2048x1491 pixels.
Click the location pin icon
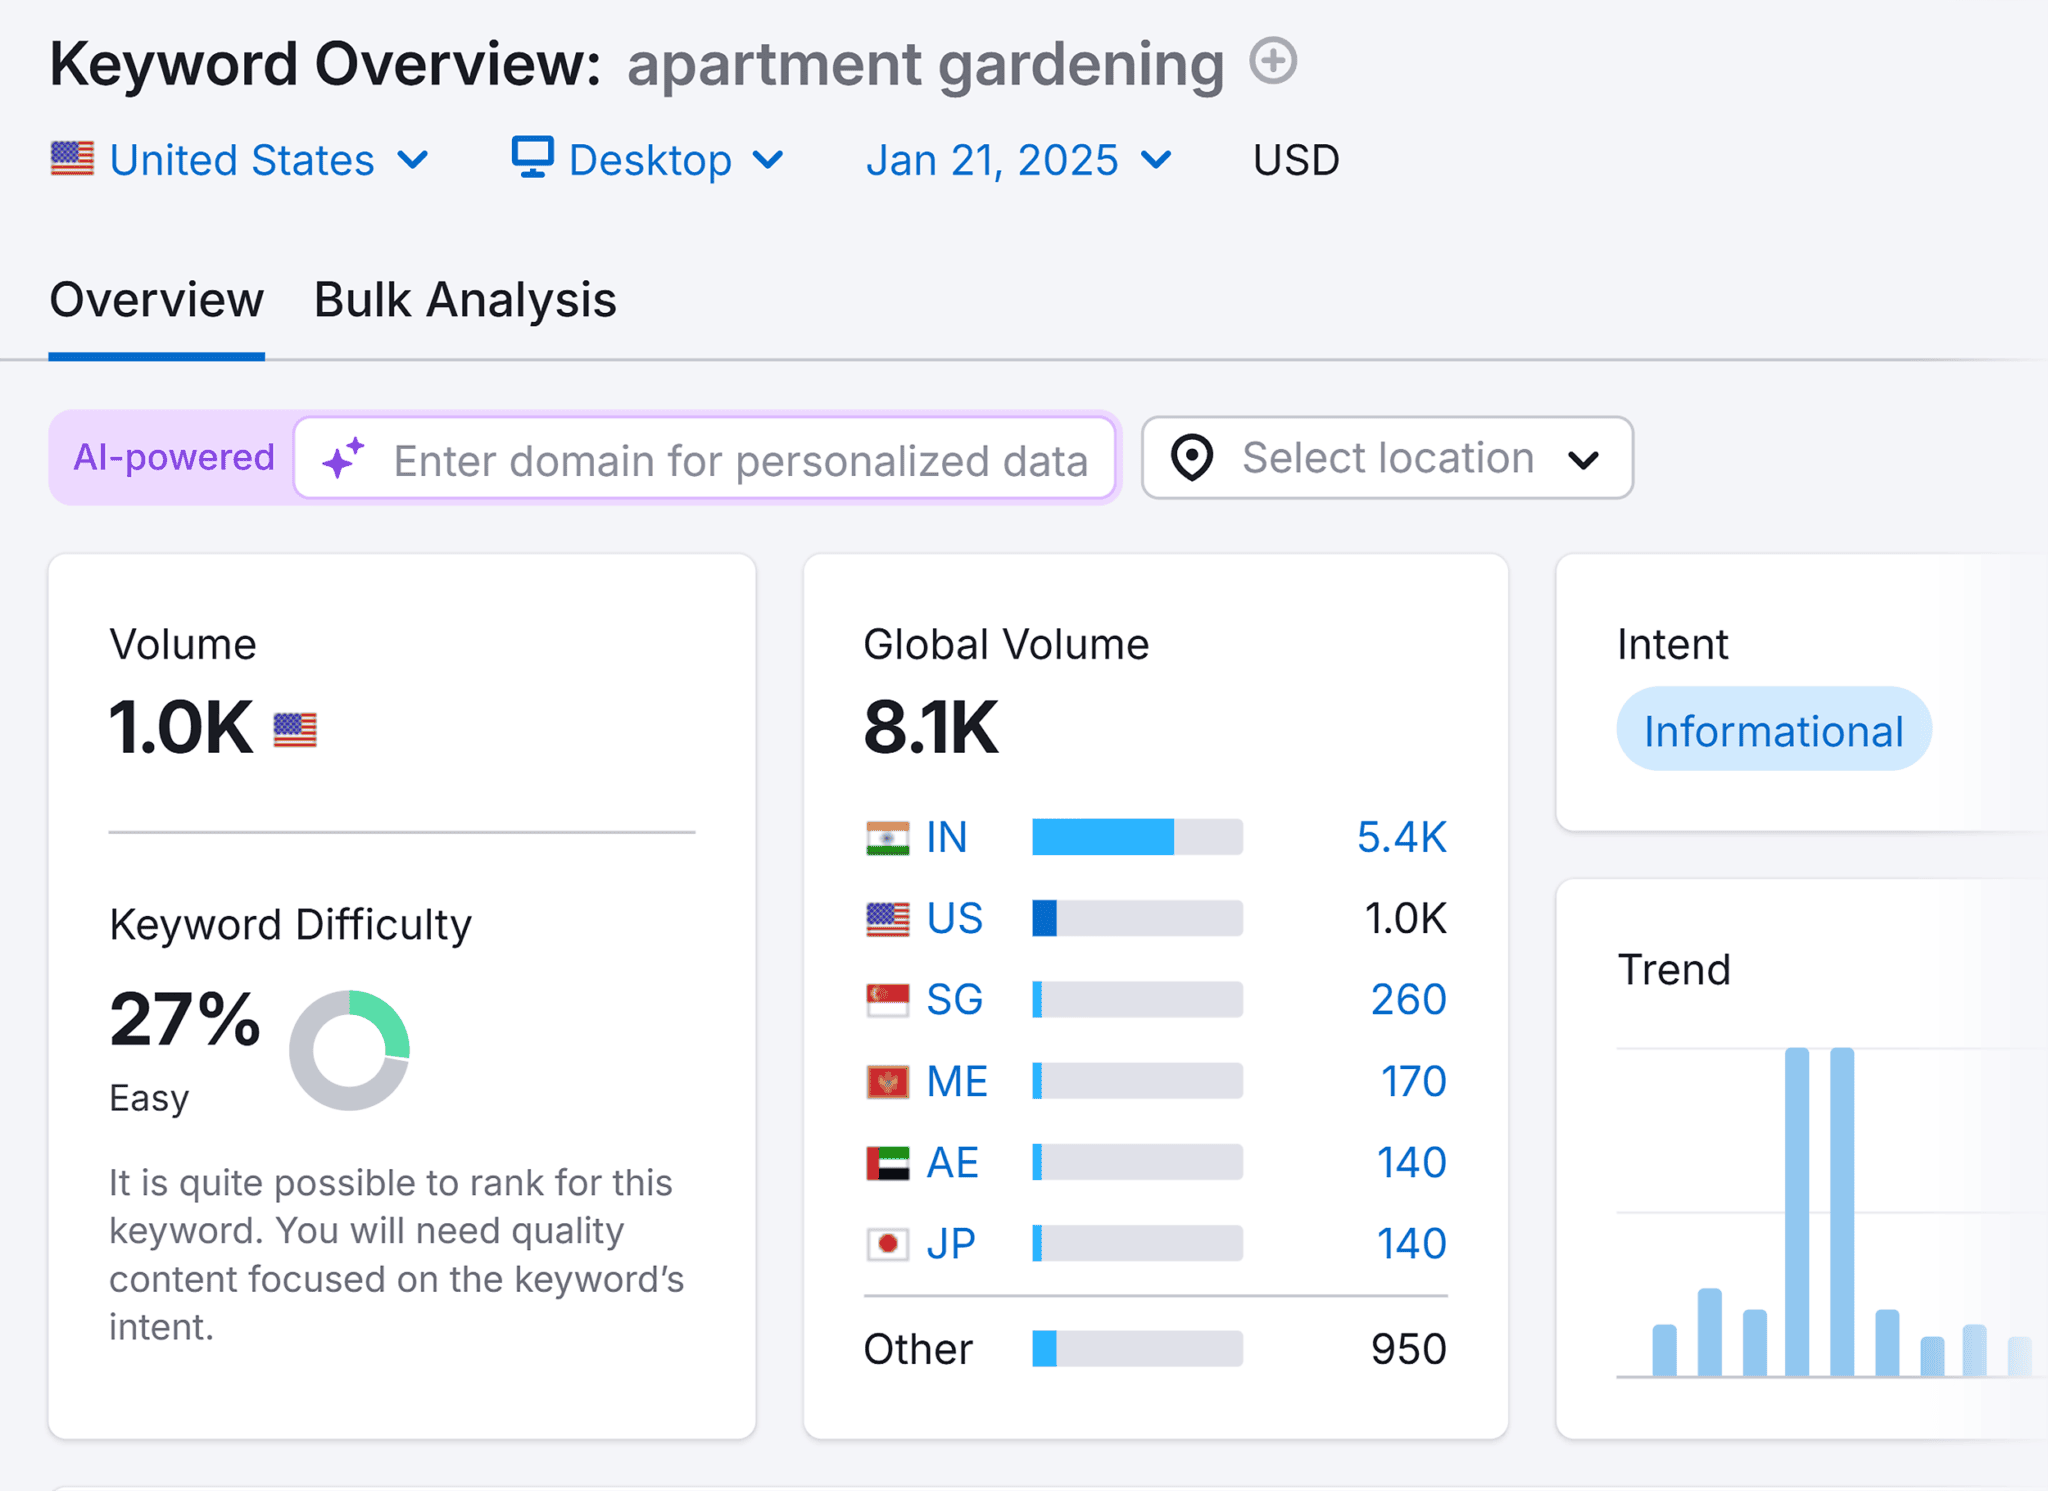(x=1194, y=458)
